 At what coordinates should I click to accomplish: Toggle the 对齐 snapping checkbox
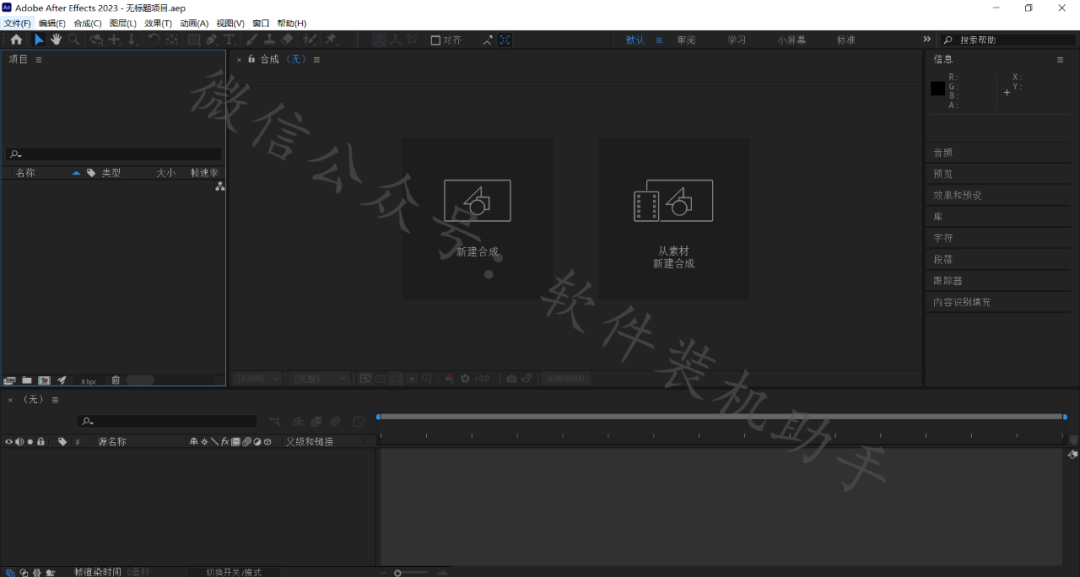pos(435,40)
